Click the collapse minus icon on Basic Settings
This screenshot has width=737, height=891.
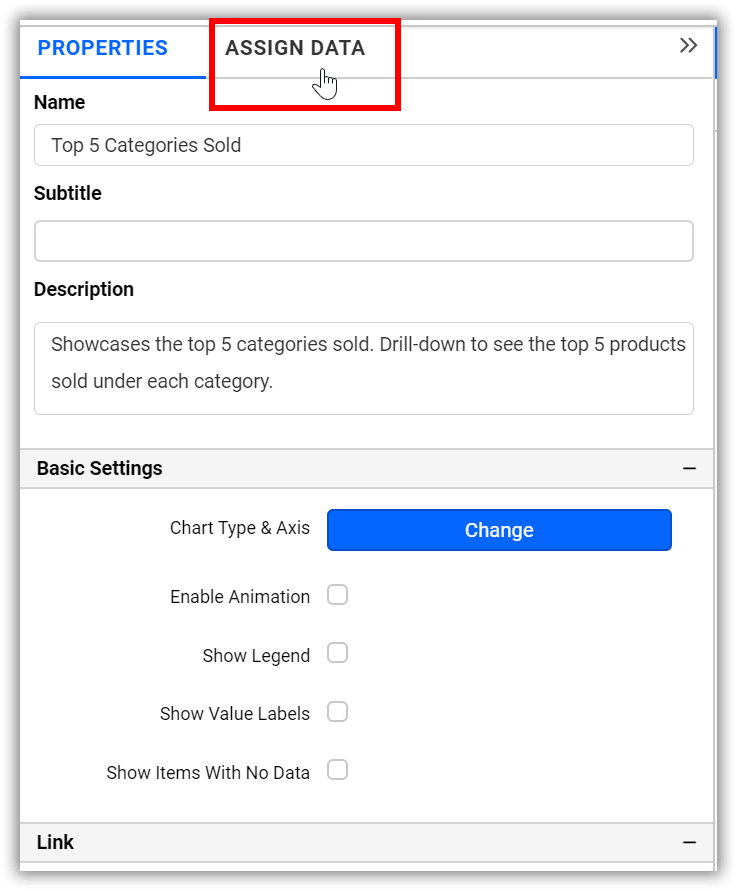(x=688, y=468)
